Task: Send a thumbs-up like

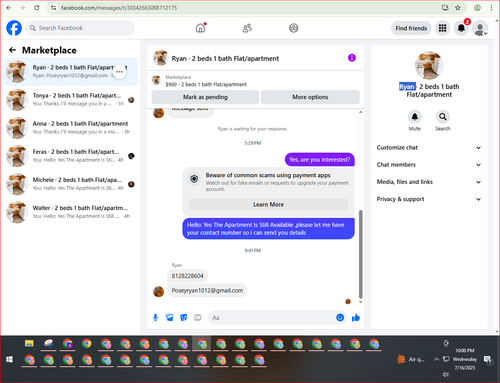Action: 356,318
